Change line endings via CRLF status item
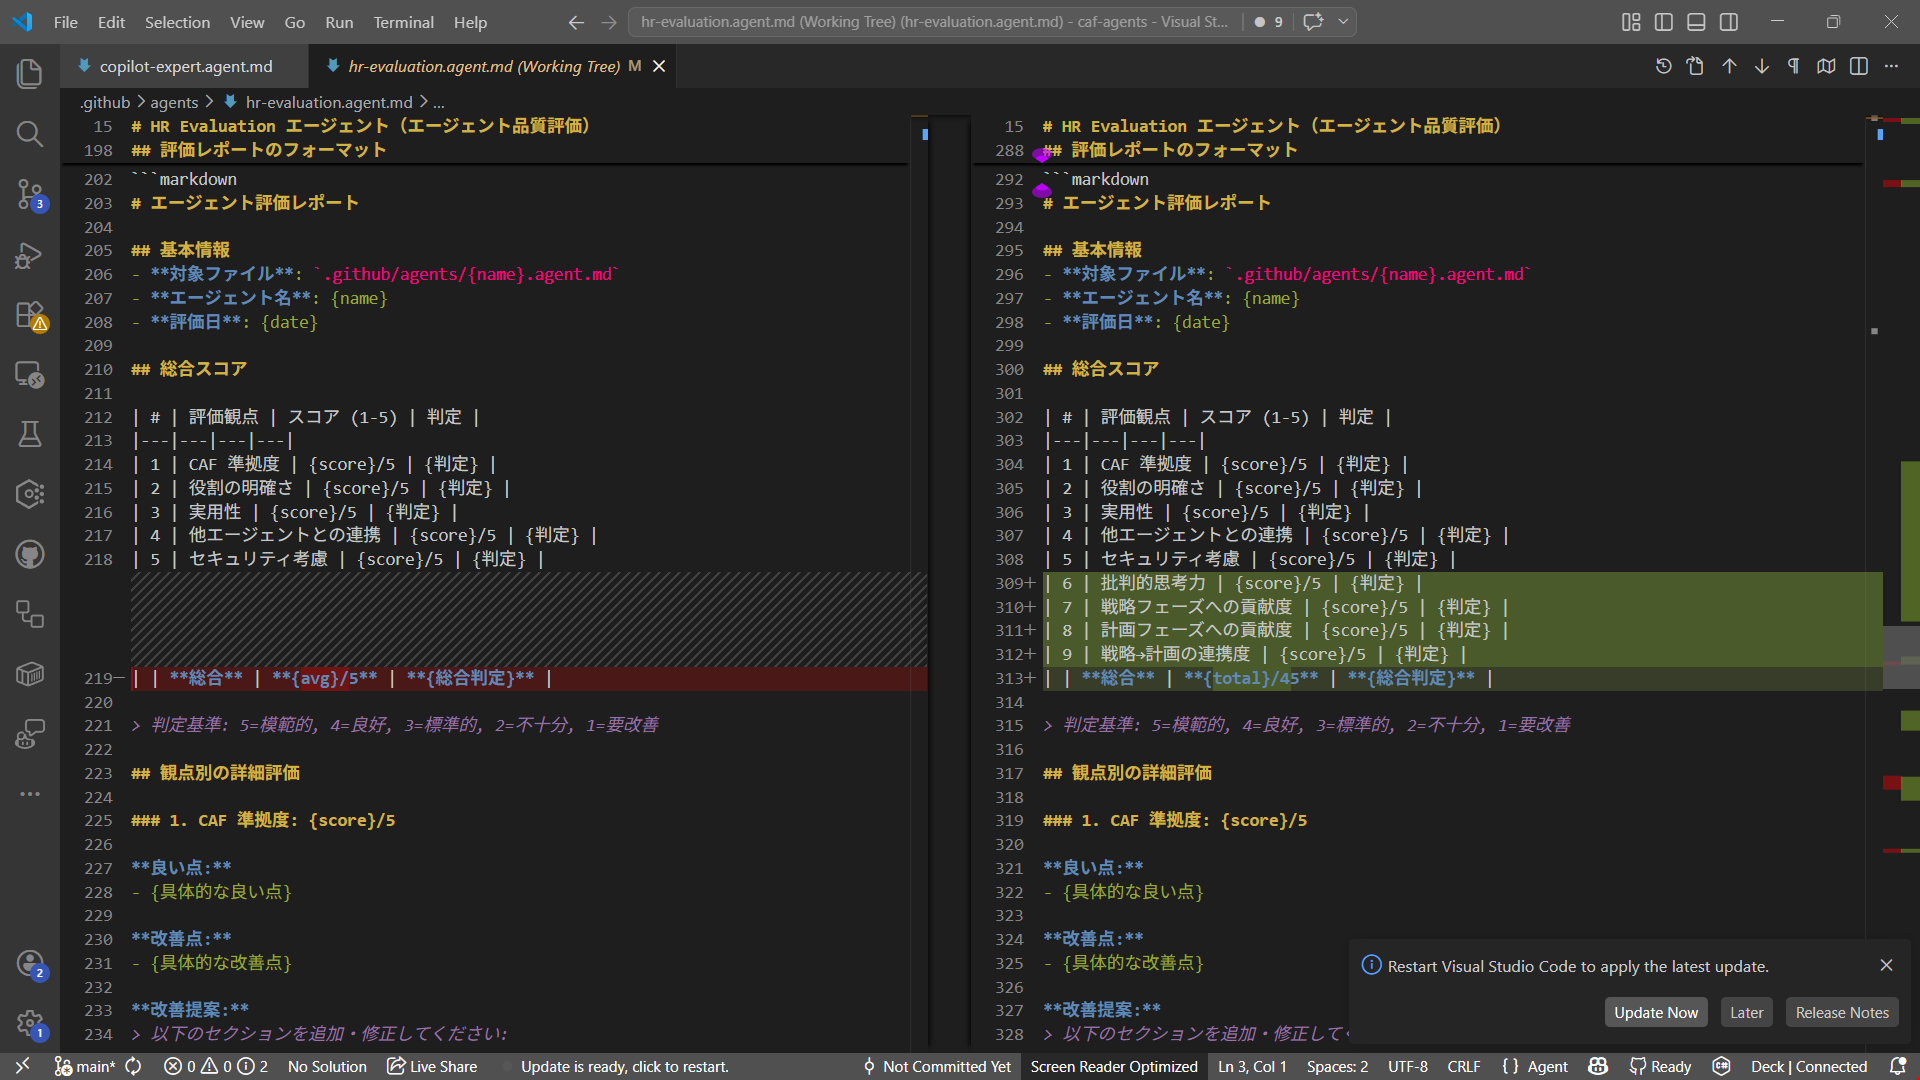This screenshot has height=1080, width=1920. pyautogui.click(x=1464, y=1067)
